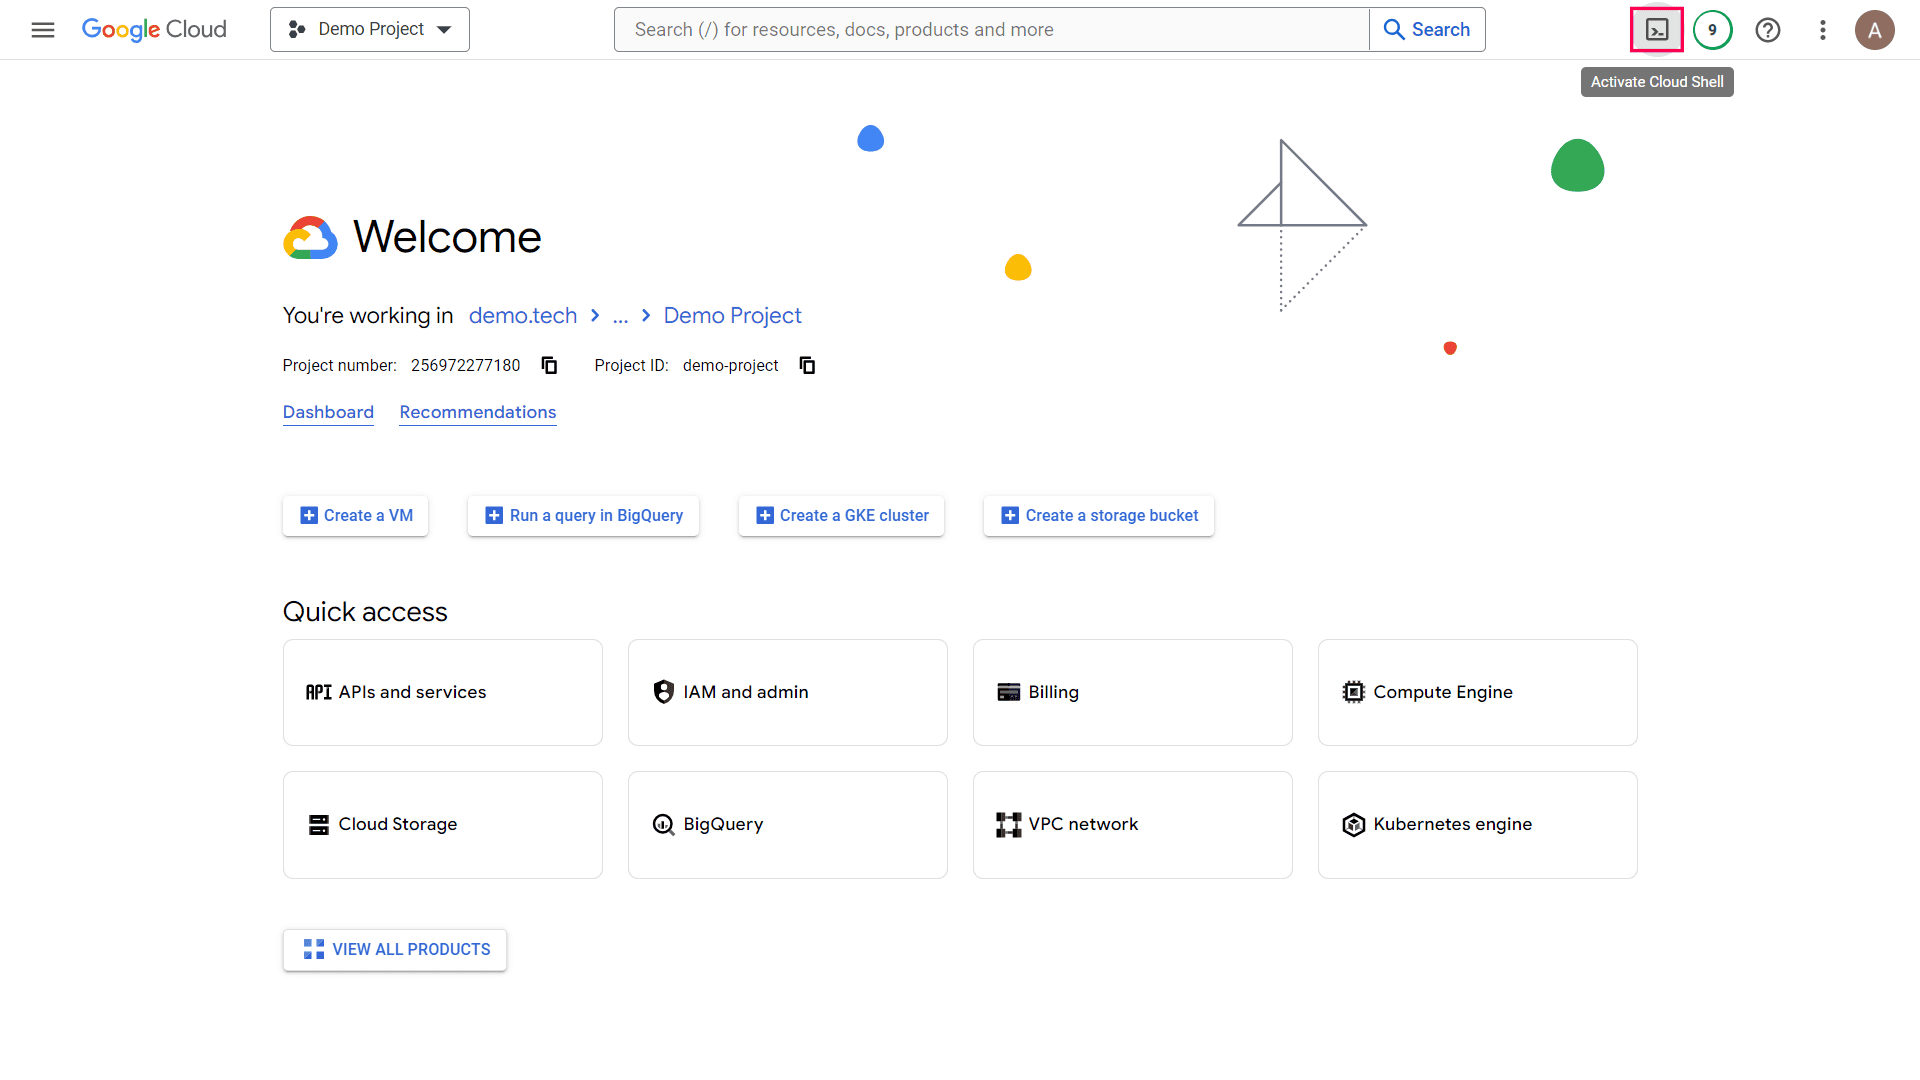The width and height of the screenshot is (1920, 1080).
Task: Open the three-dot overflow menu
Action: tap(1822, 29)
